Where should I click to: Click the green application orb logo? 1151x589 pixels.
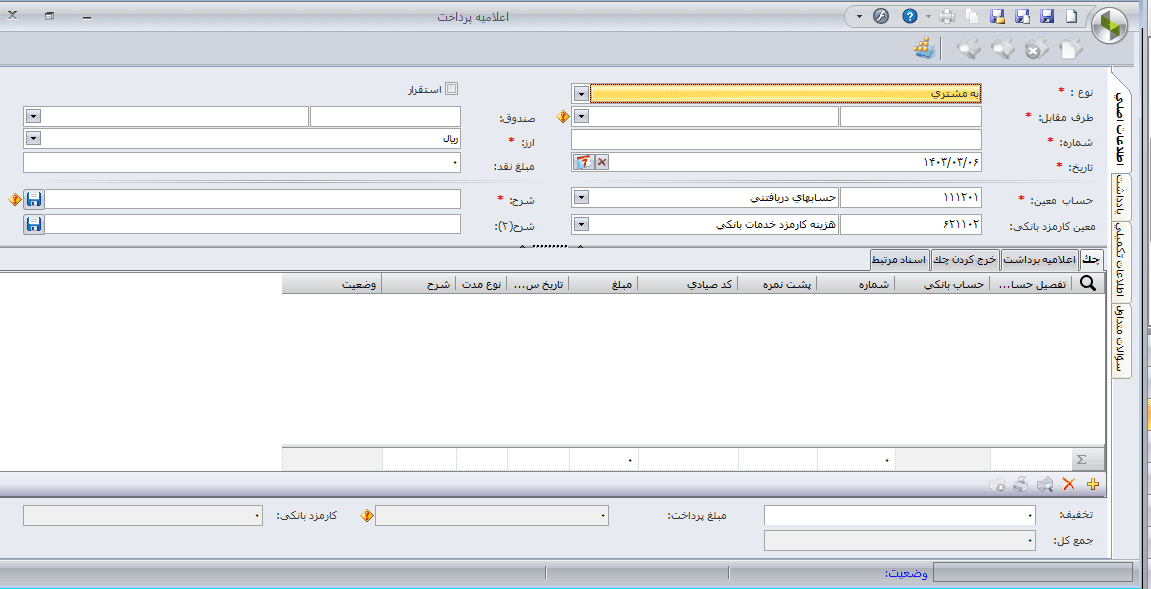(1111, 27)
